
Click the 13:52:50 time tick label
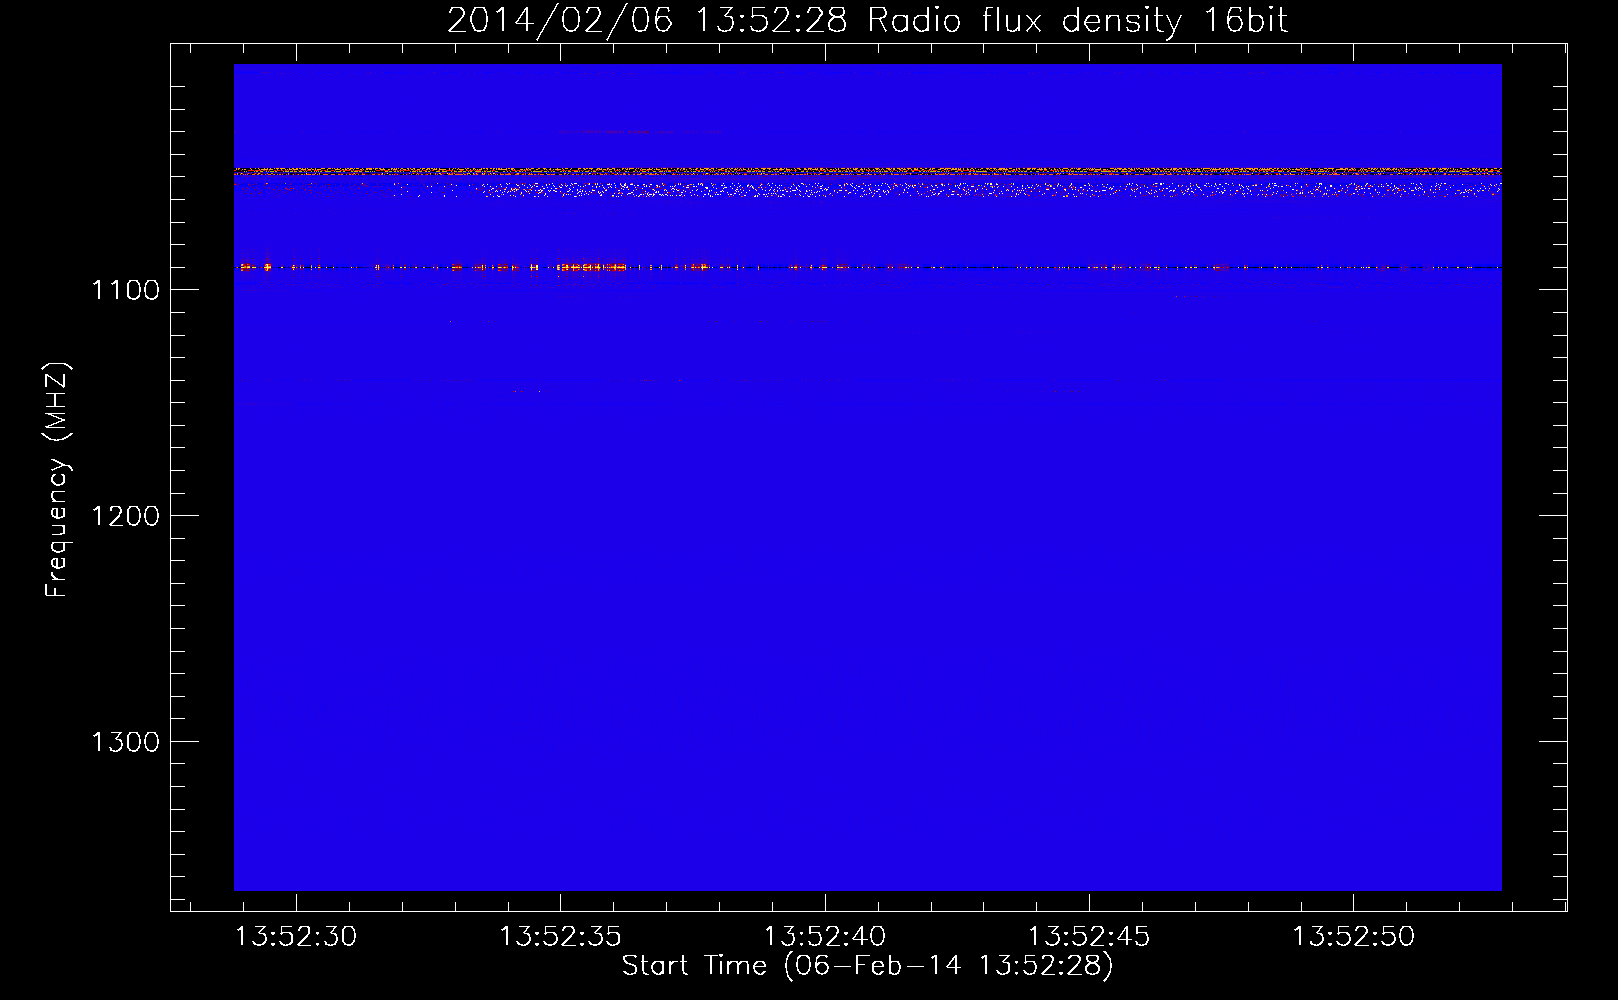[1354, 937]
